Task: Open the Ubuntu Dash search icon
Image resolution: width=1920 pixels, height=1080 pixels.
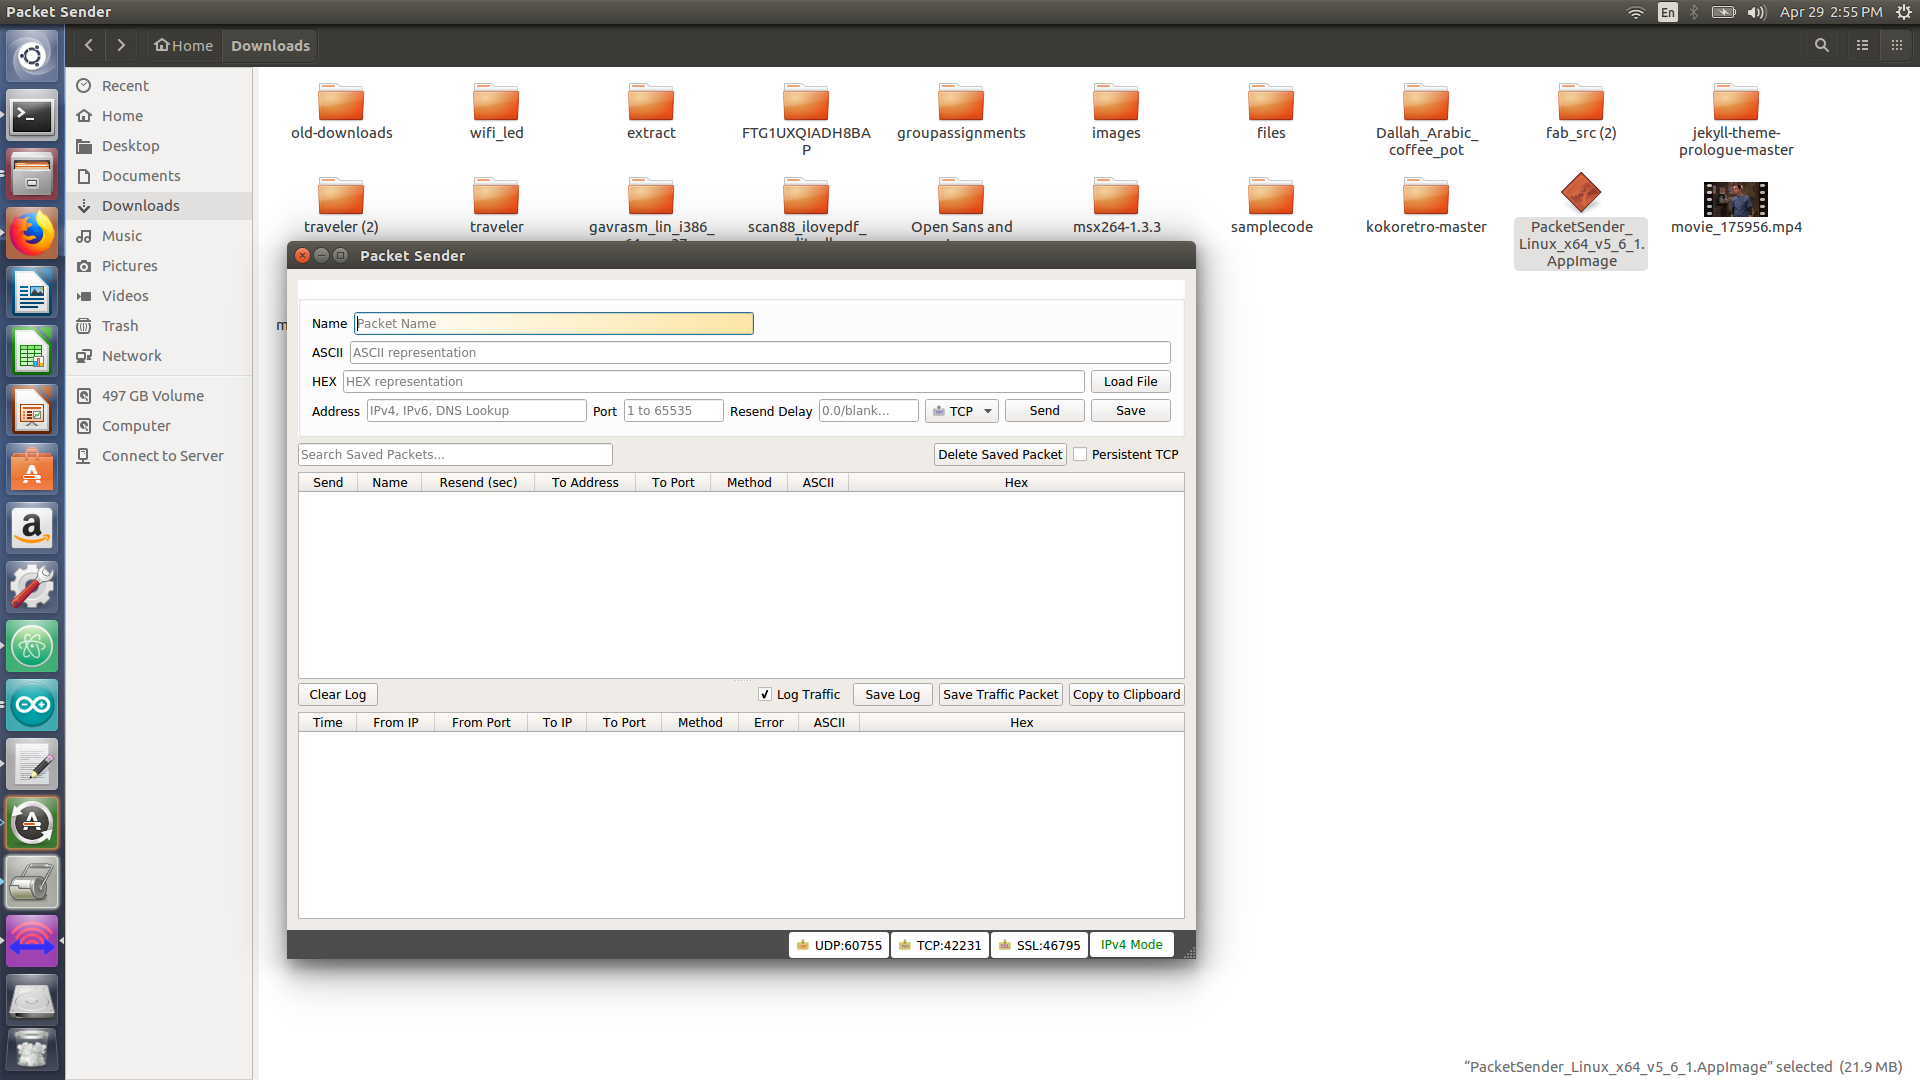Action: click(x=32, y=56)
